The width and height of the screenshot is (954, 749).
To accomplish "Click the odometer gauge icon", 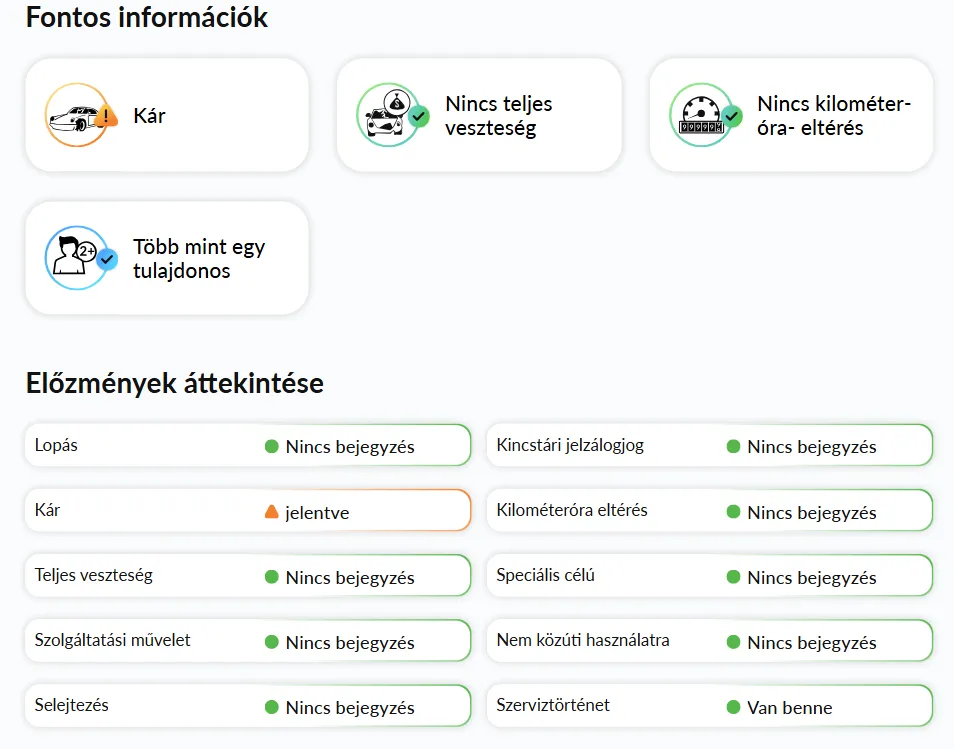I will pos(706,115).
